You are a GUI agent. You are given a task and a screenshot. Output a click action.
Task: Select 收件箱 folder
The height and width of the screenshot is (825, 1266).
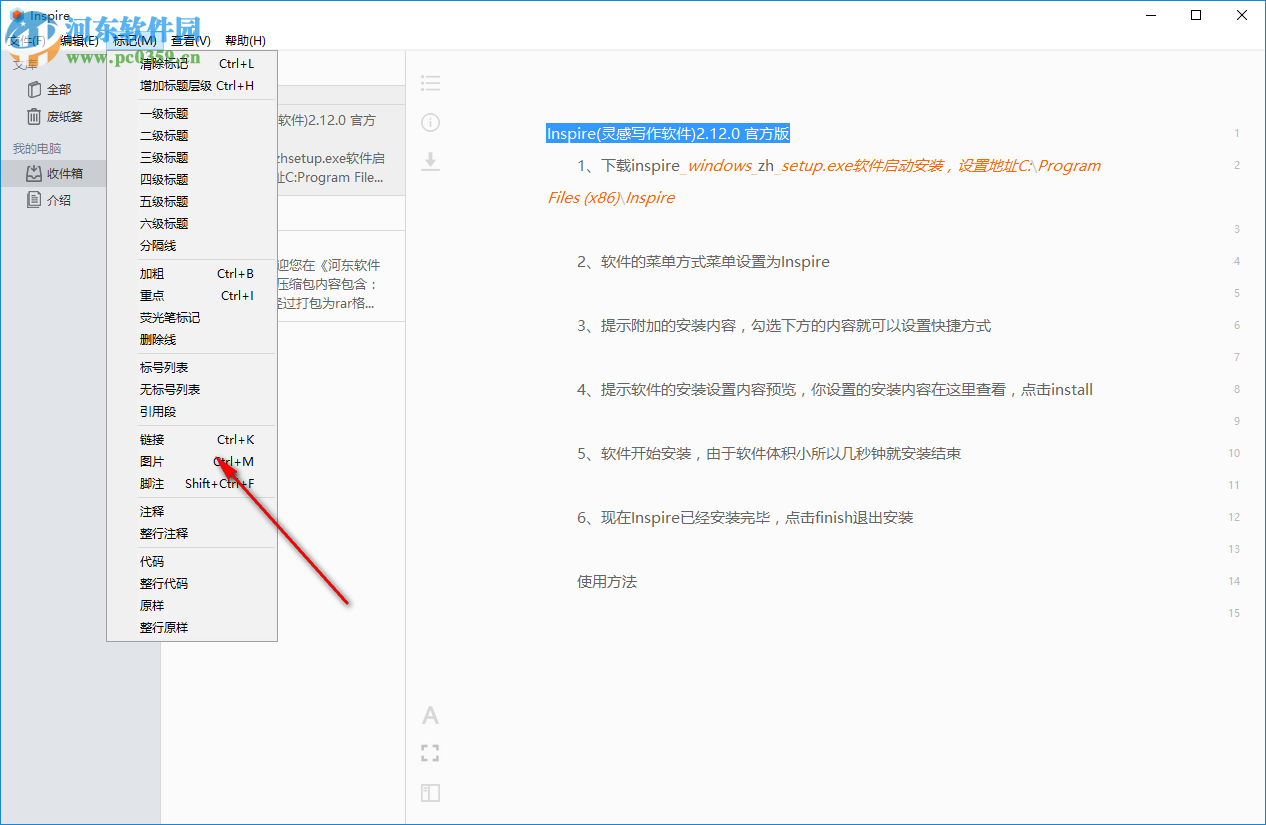coord(53,173)
